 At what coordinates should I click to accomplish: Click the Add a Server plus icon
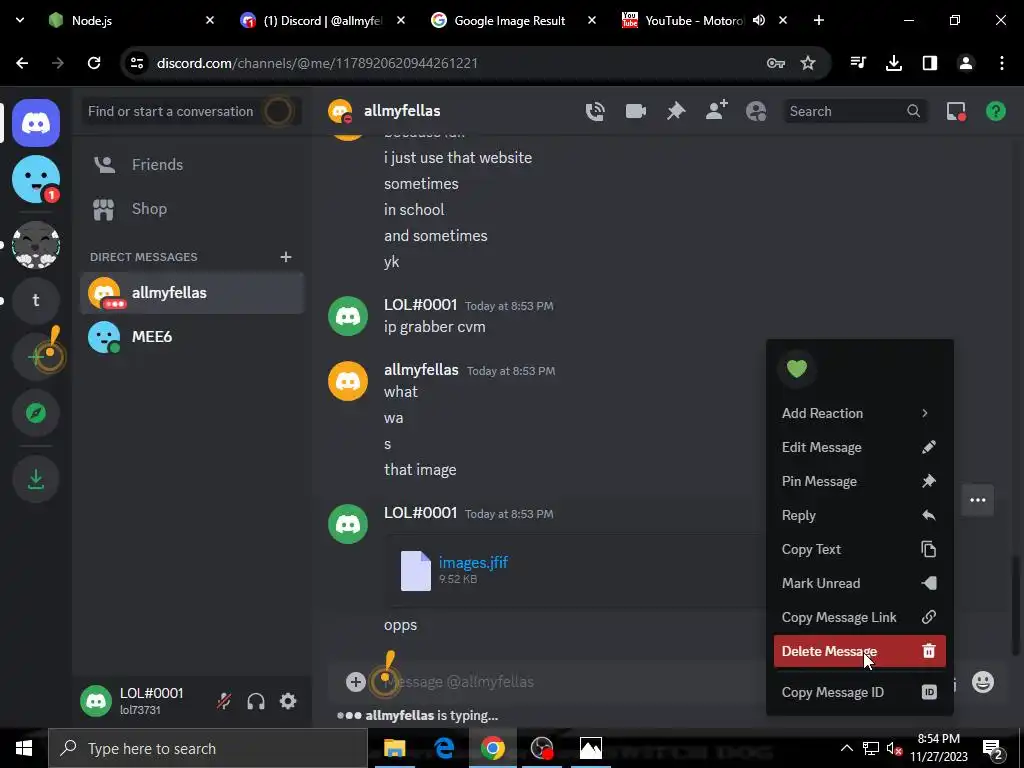coord(36,357)
